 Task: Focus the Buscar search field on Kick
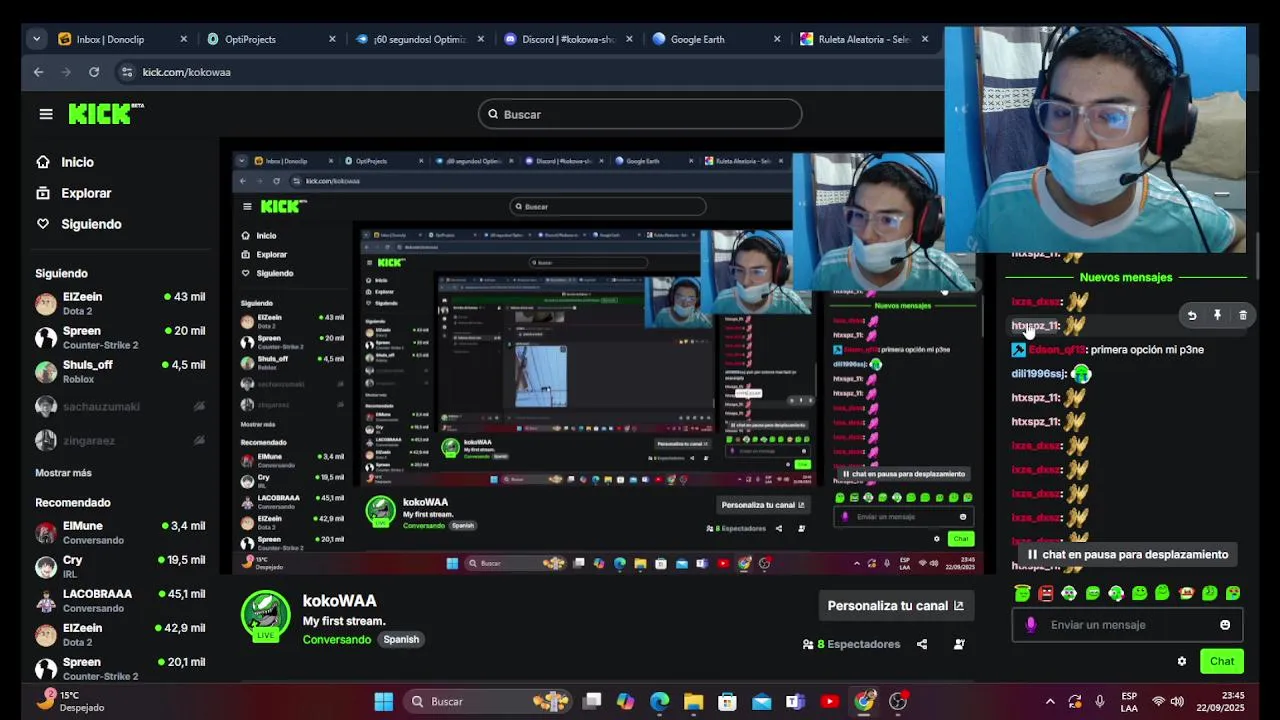click(x=640, y=114)
